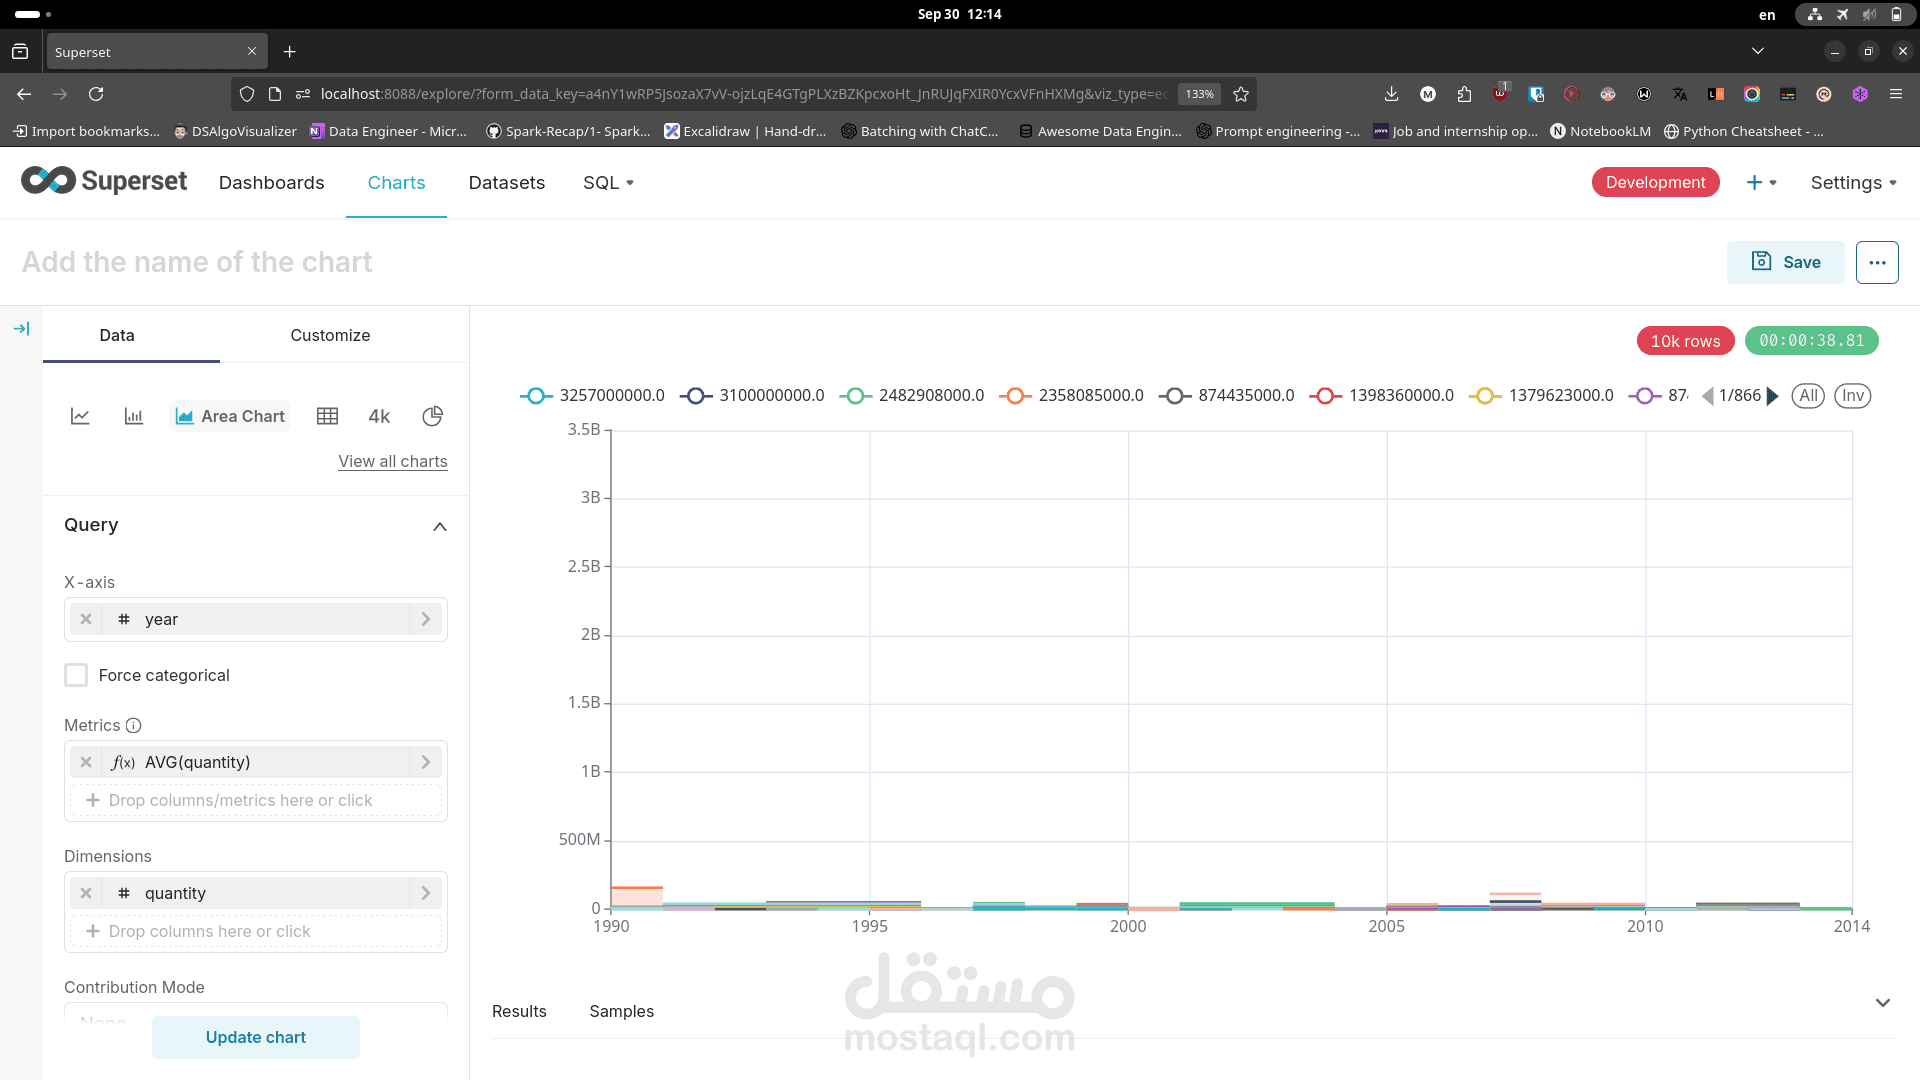The width and height of the screenshot is (1920, 1080).
Task: Show the tracking protection shield icon
Action: (247, 94)
